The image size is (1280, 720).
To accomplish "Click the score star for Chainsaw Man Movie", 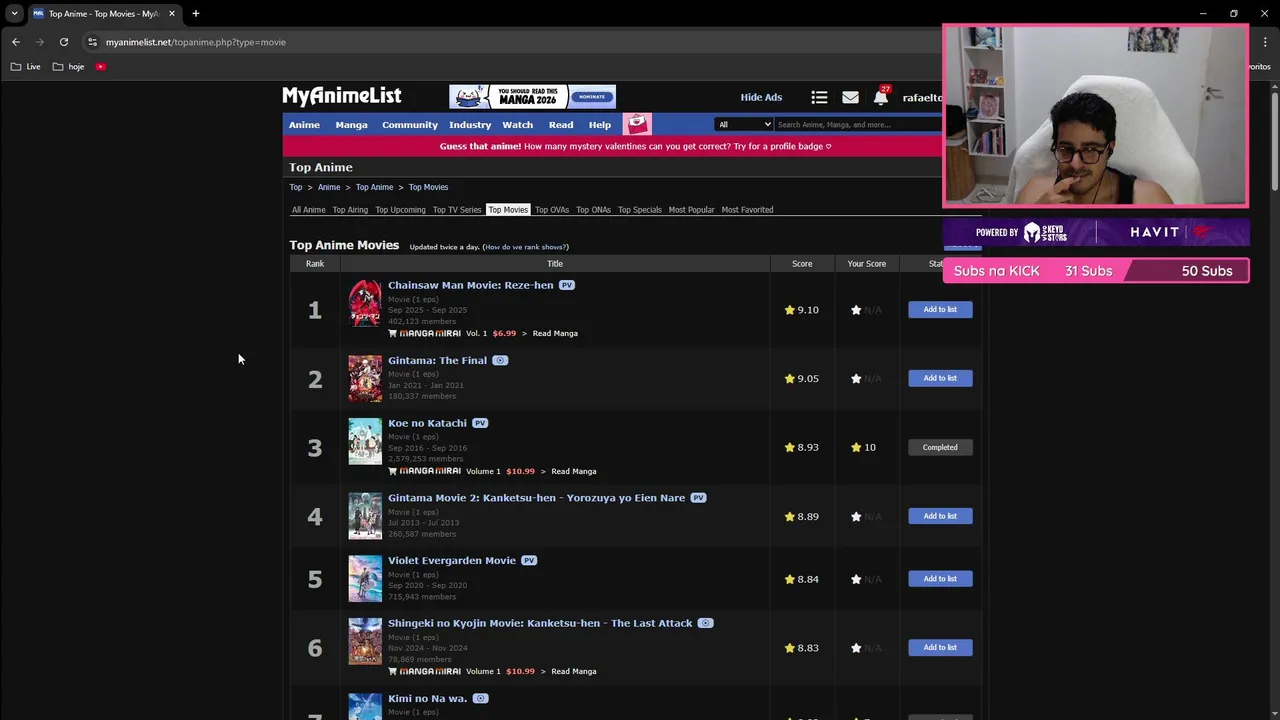I will tap(789, 310).
